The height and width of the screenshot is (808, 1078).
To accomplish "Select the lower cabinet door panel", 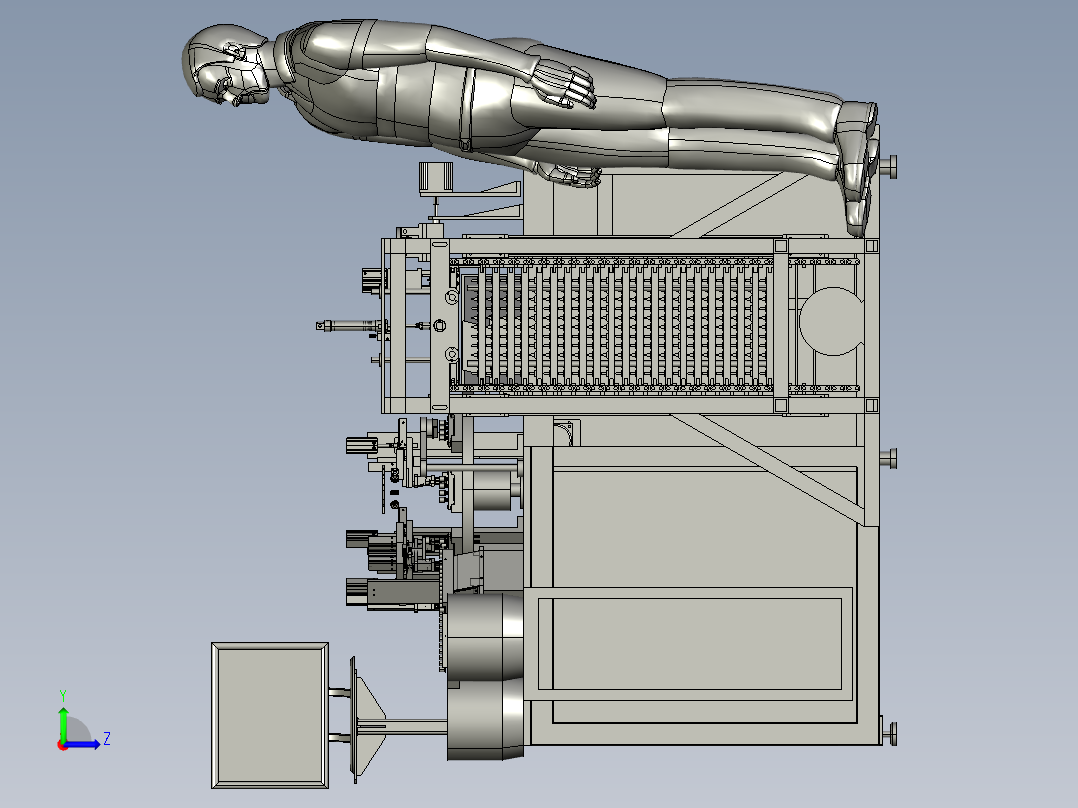I will tap(690, 643).
